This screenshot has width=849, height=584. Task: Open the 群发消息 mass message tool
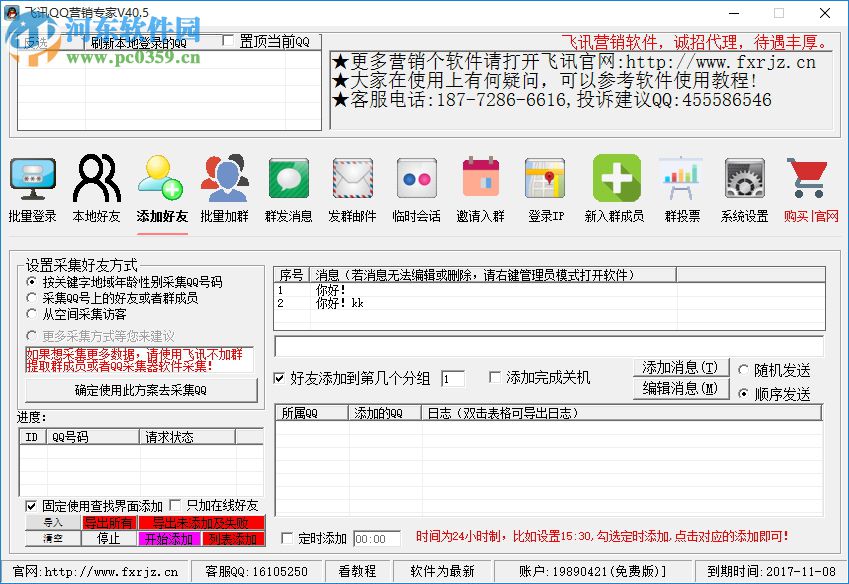pyautogui.click(x=288, y=190)
